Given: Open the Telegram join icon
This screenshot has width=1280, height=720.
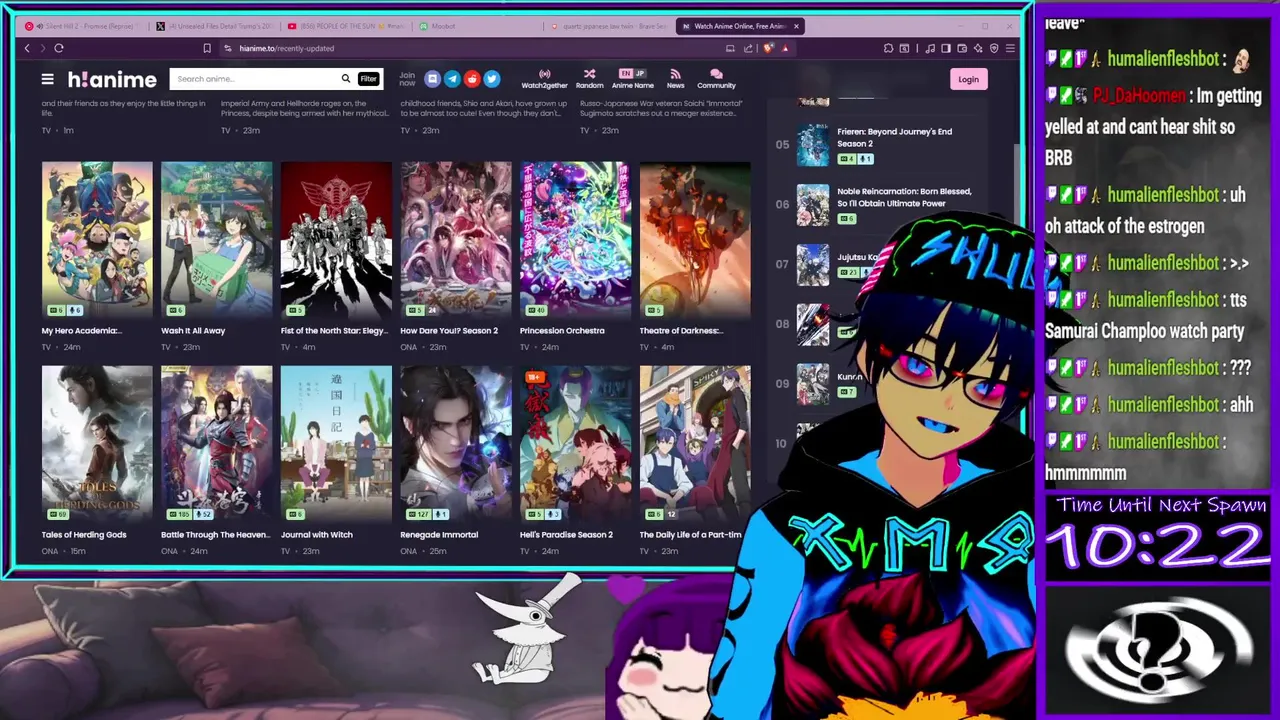Looking at the screenshot, I should click(x=452, y=79).
